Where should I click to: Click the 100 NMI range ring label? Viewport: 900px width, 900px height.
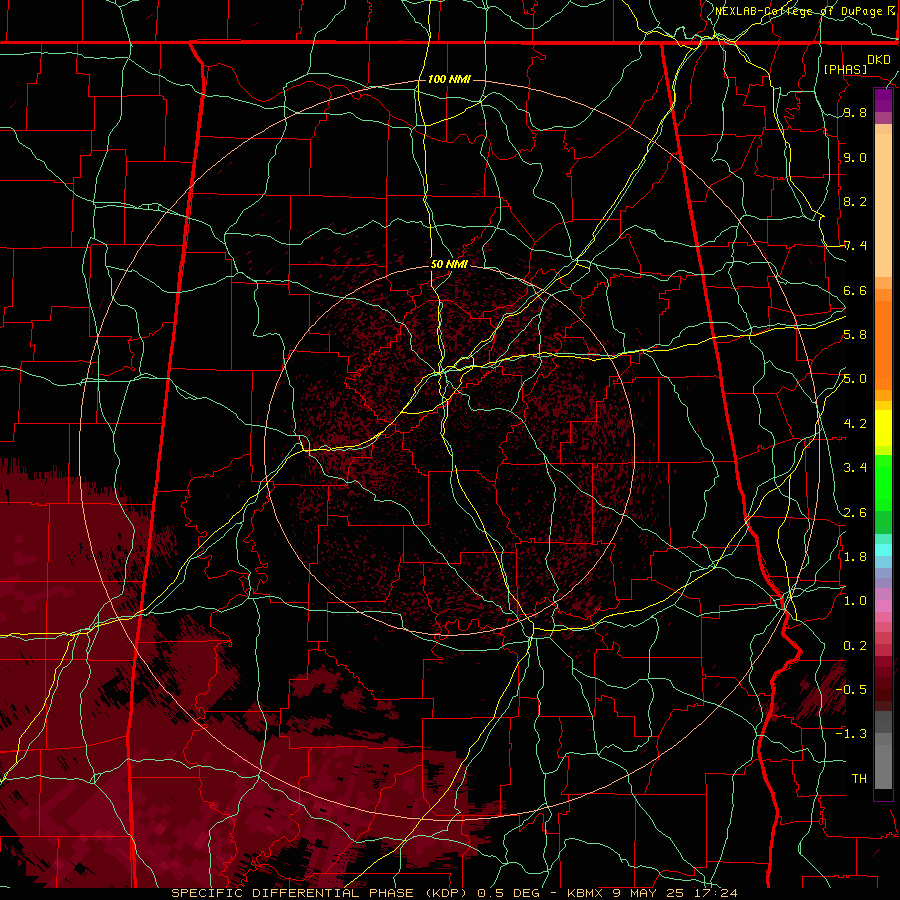(449, 79)
